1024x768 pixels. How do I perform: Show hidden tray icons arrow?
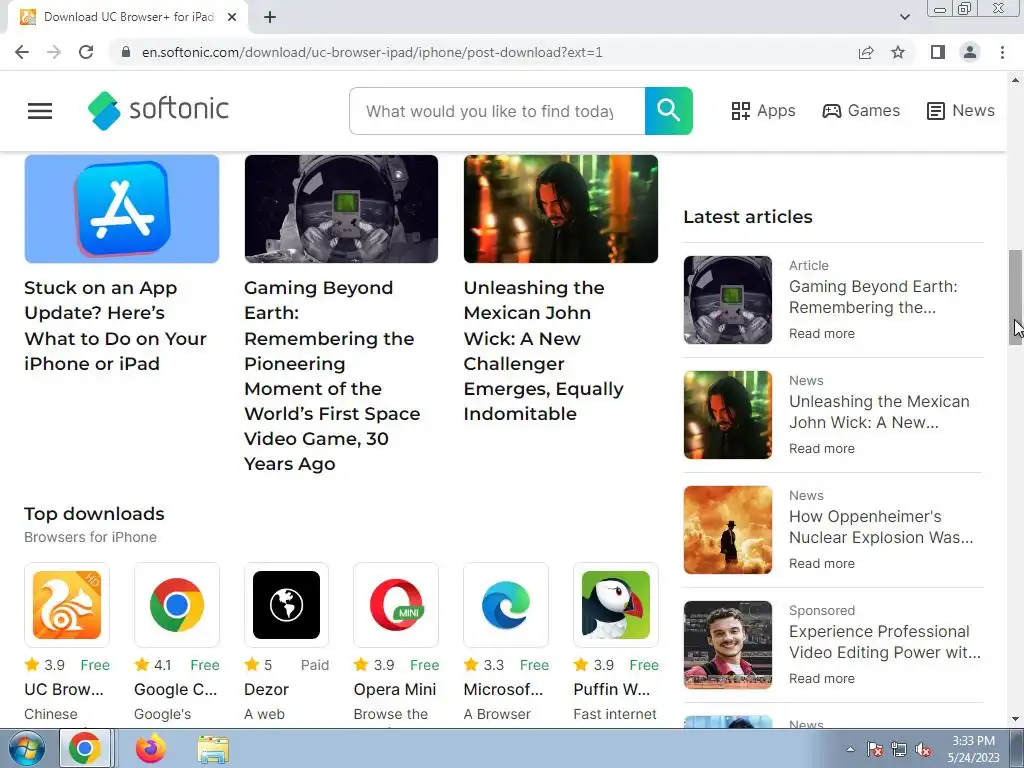850,749
